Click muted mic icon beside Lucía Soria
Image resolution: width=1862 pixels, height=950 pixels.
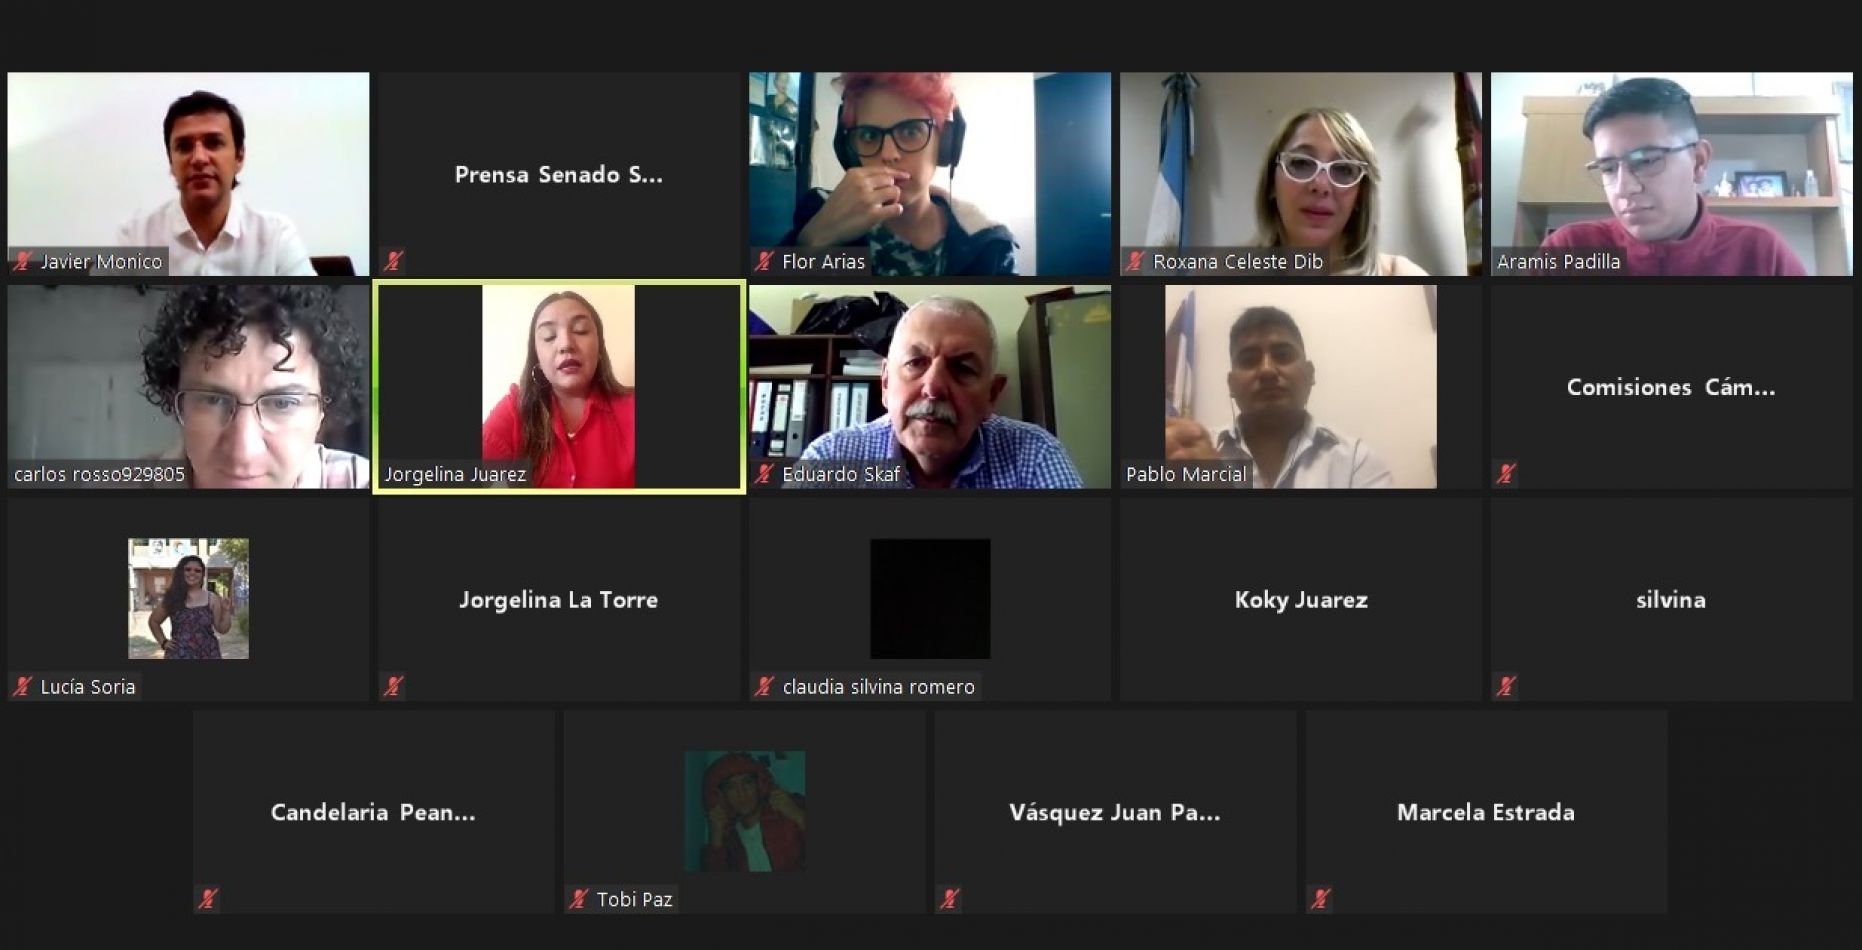click(x=22, y=687)
